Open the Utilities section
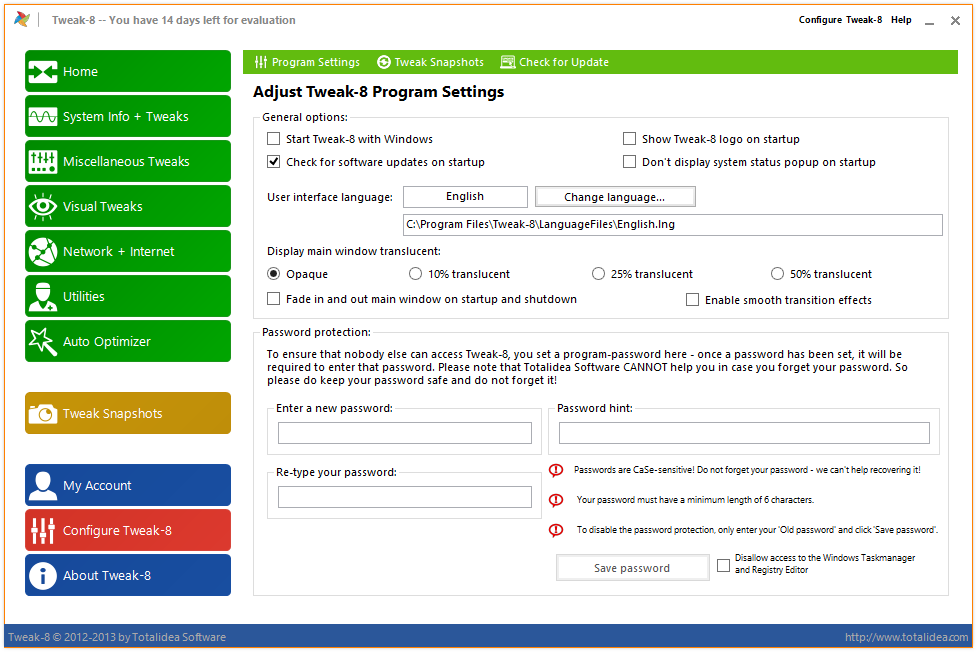 coord(128,297)
